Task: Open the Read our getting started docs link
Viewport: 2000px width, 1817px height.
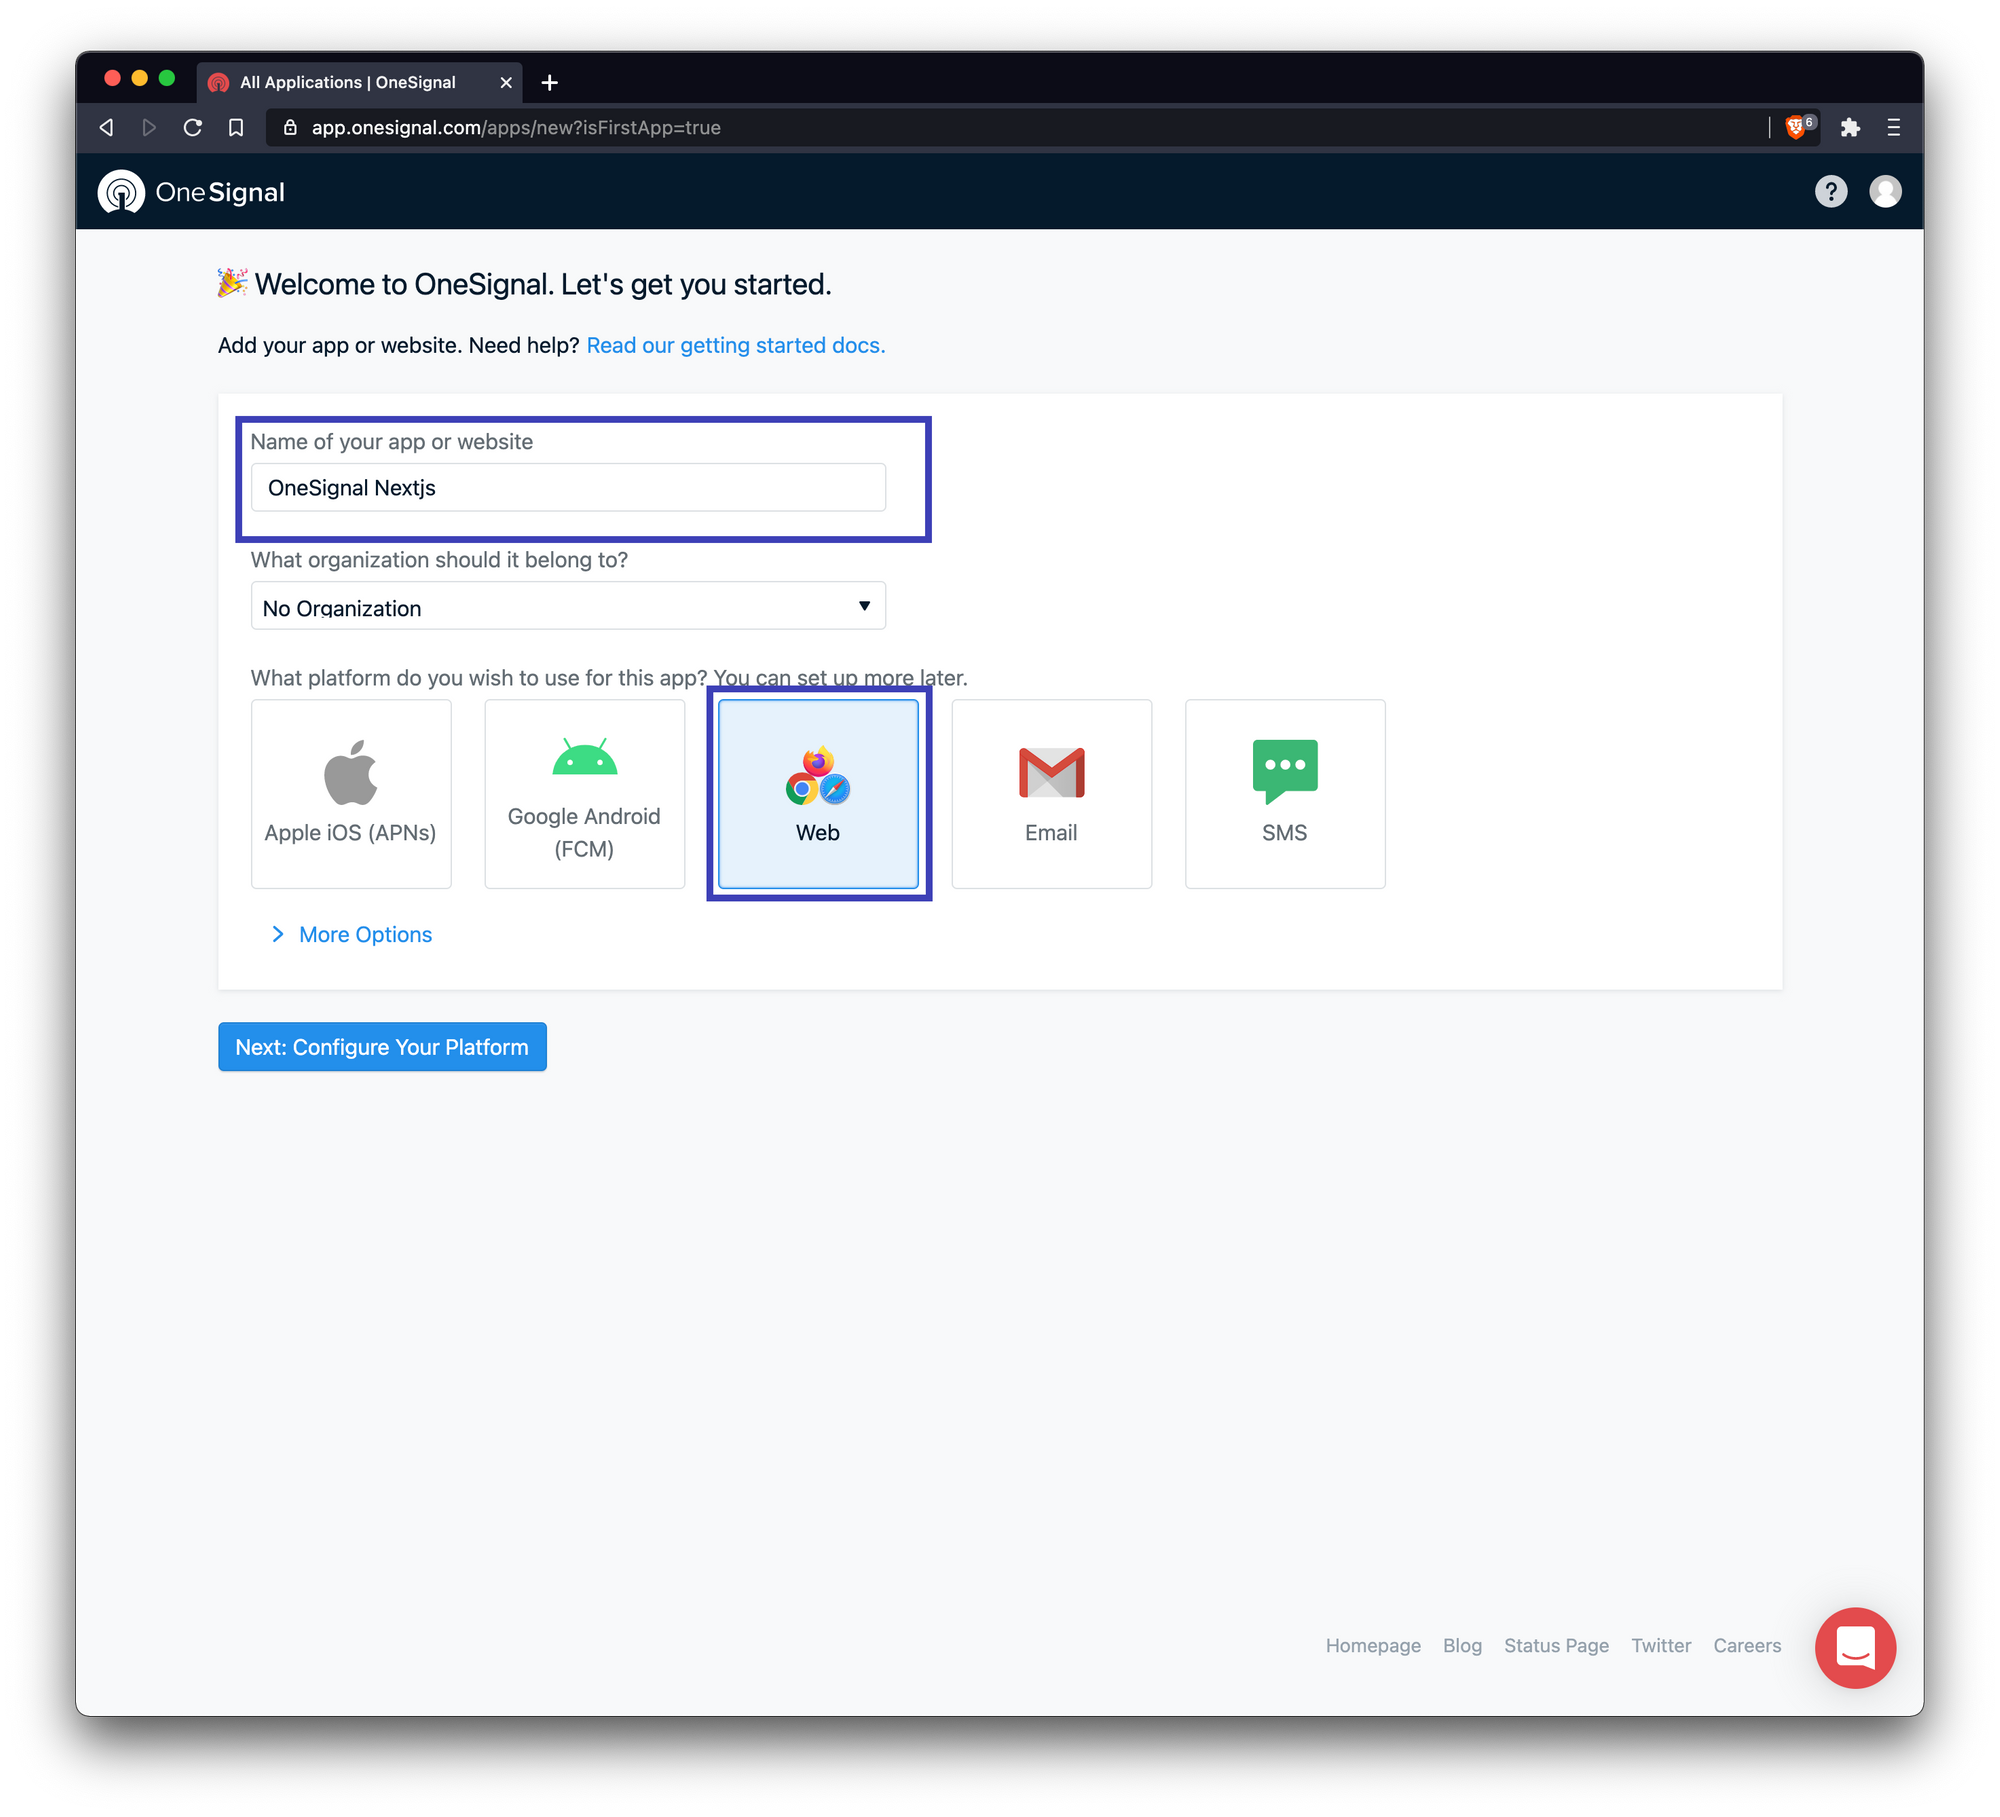Action: point(736,345)
